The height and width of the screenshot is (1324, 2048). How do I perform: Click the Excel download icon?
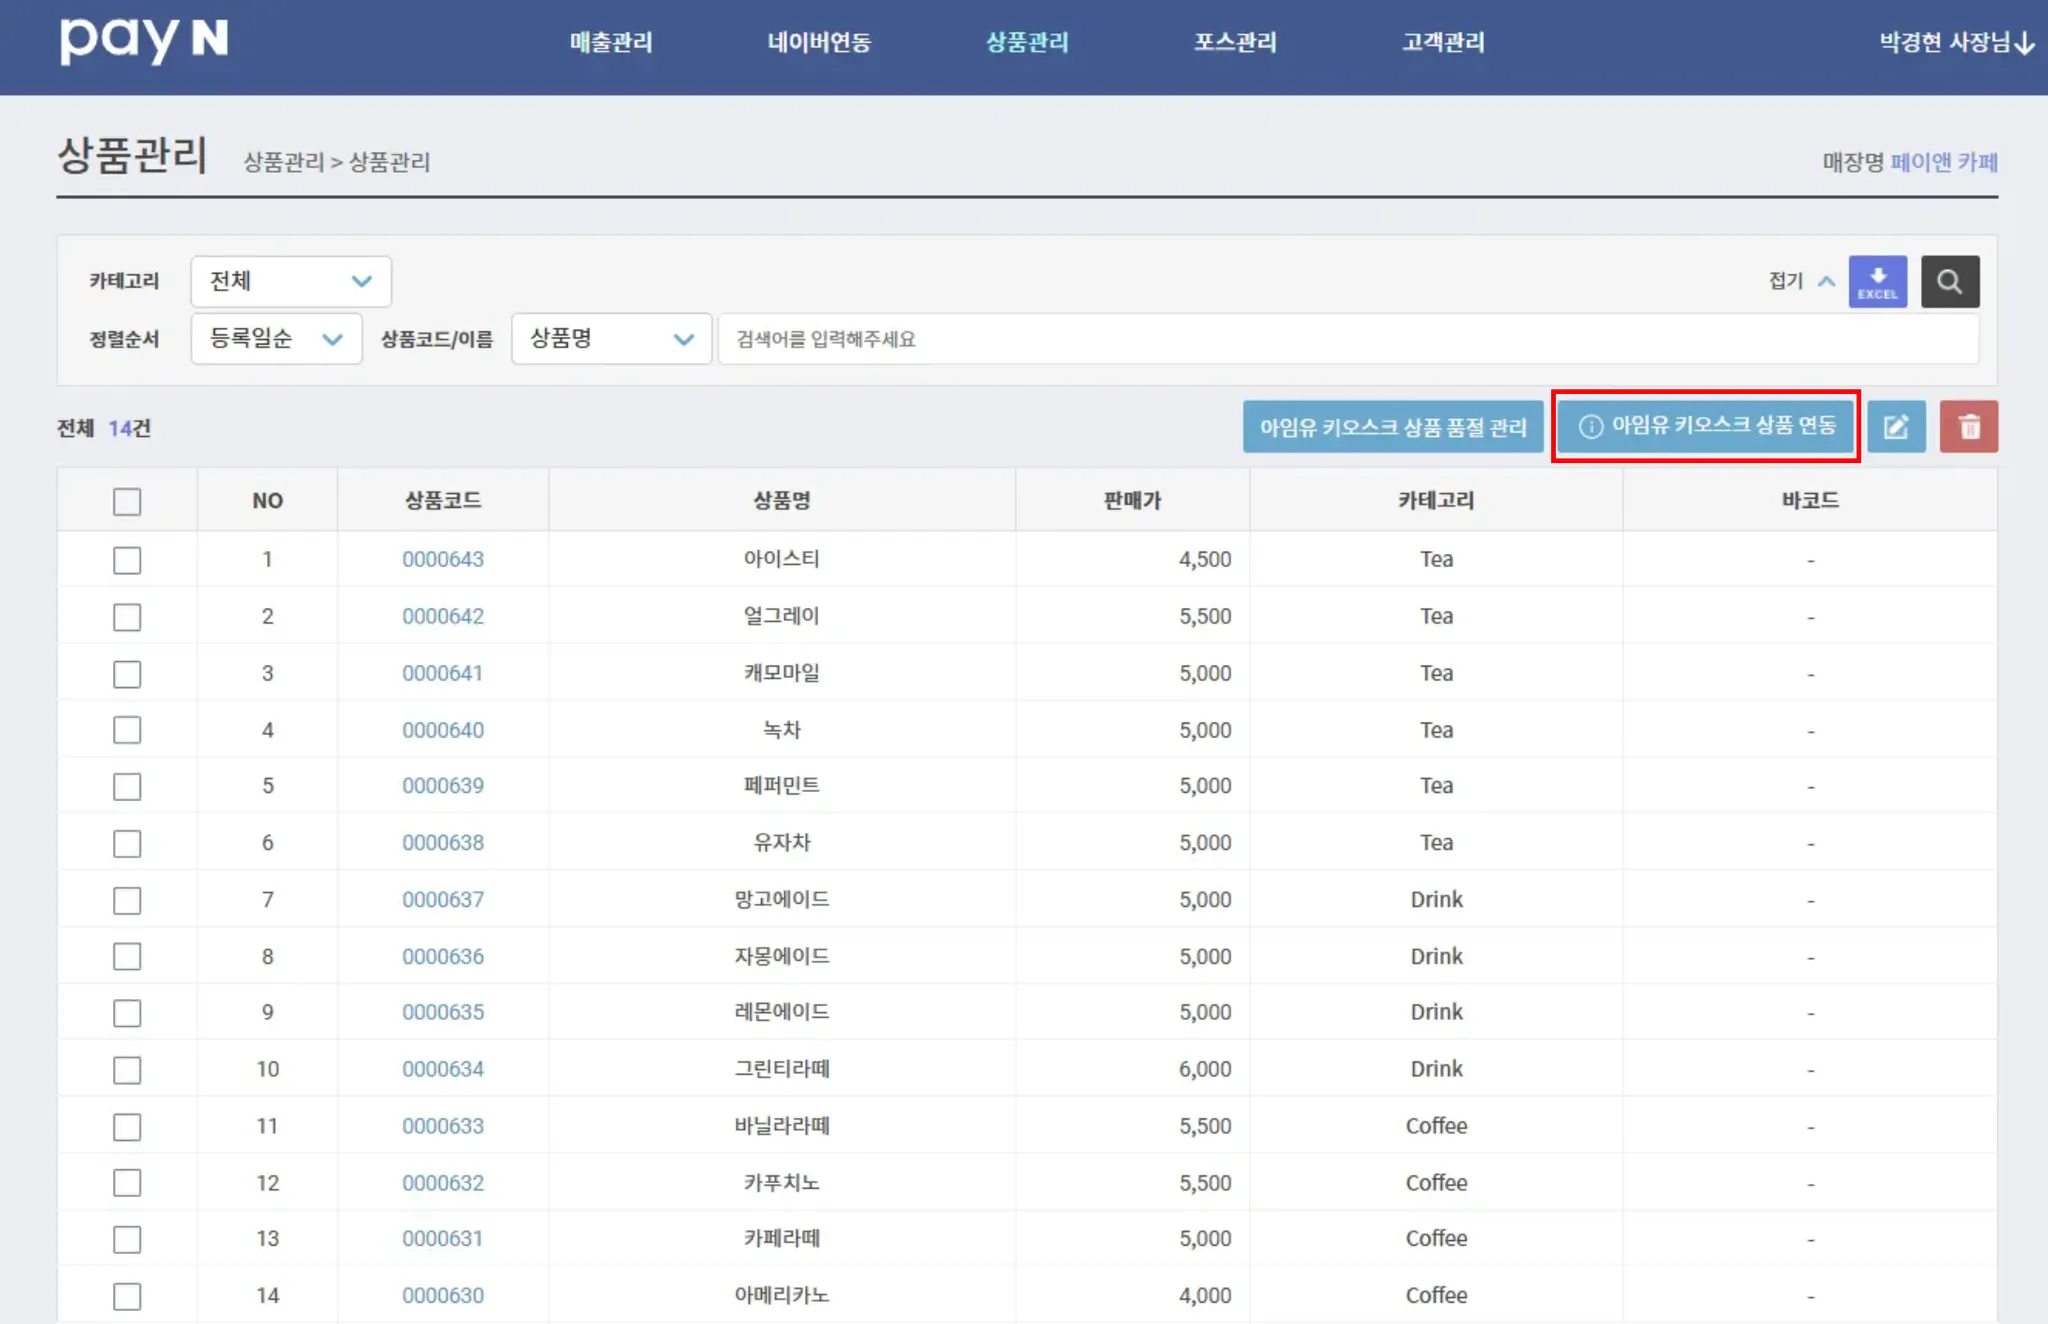click(x=1877, y=282)
